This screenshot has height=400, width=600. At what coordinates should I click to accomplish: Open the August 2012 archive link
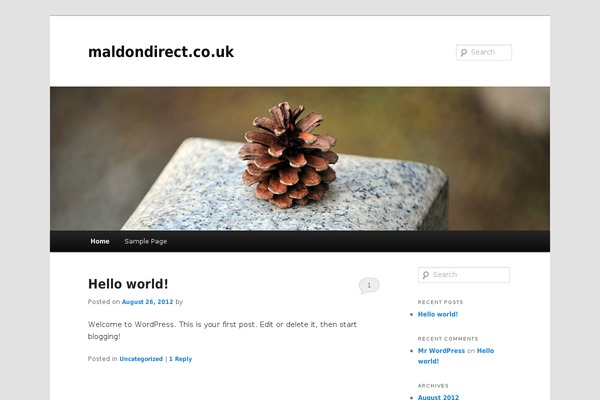tap(439, 397)
